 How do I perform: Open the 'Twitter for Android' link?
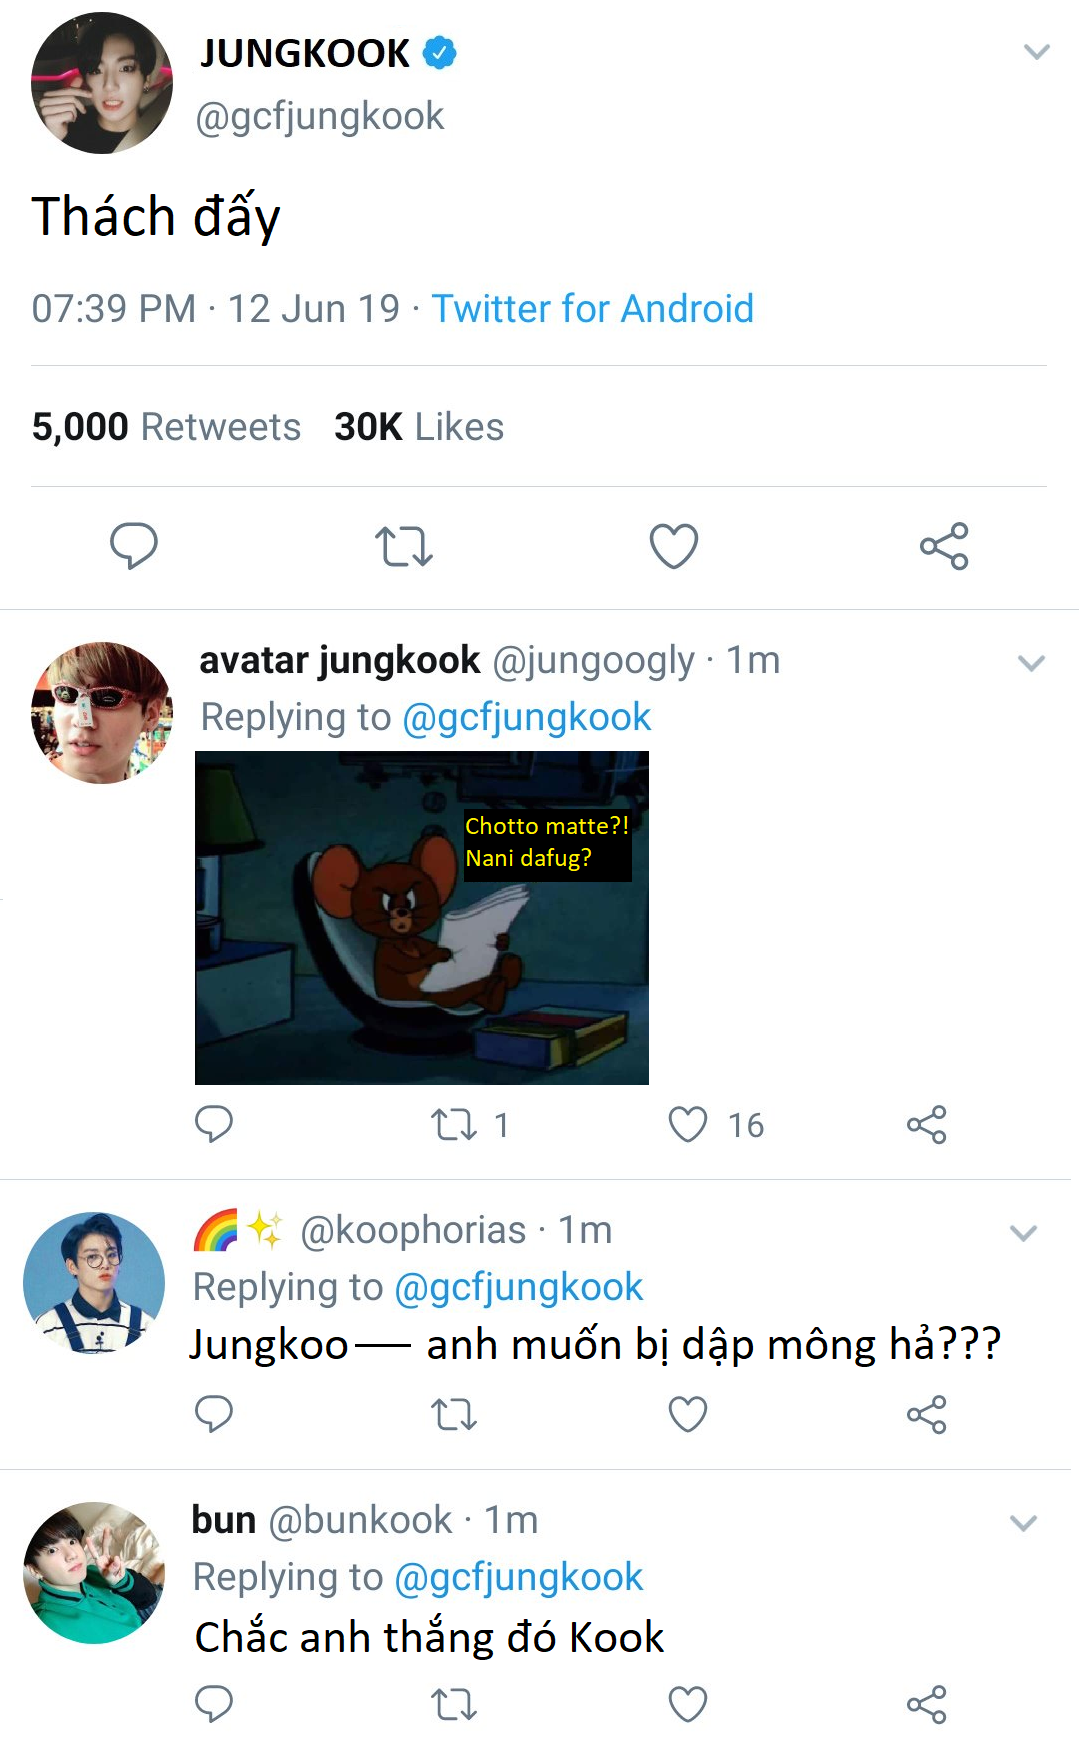pos(592,309)
